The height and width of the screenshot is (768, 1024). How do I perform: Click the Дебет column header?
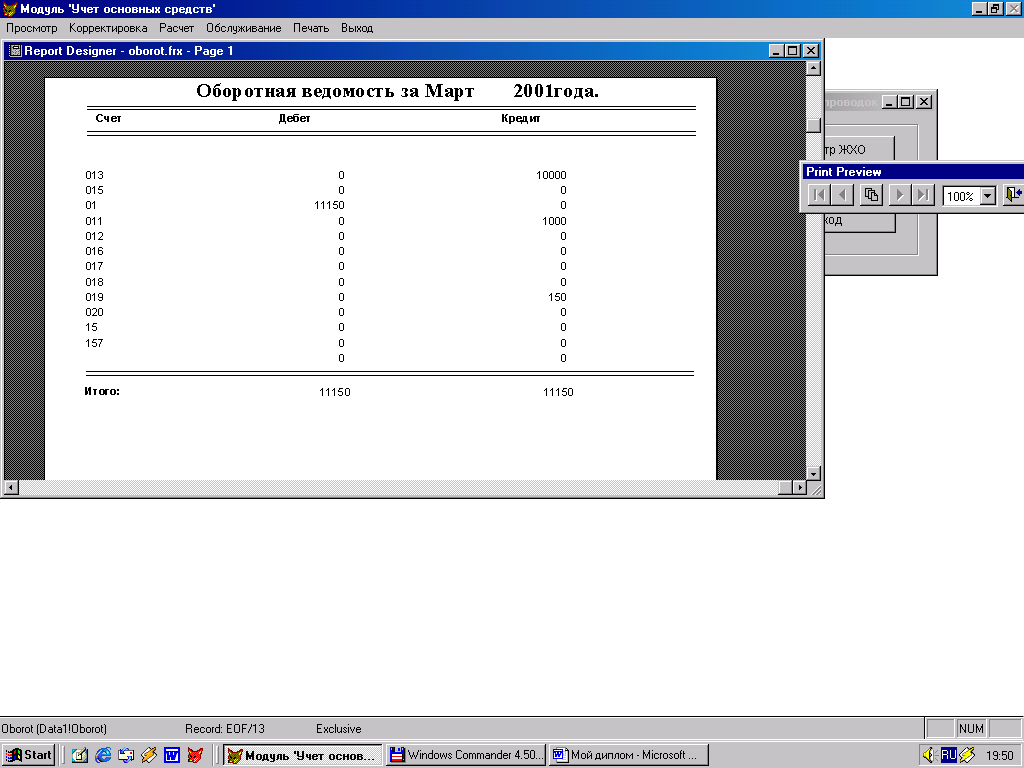(x=294, y=118)
